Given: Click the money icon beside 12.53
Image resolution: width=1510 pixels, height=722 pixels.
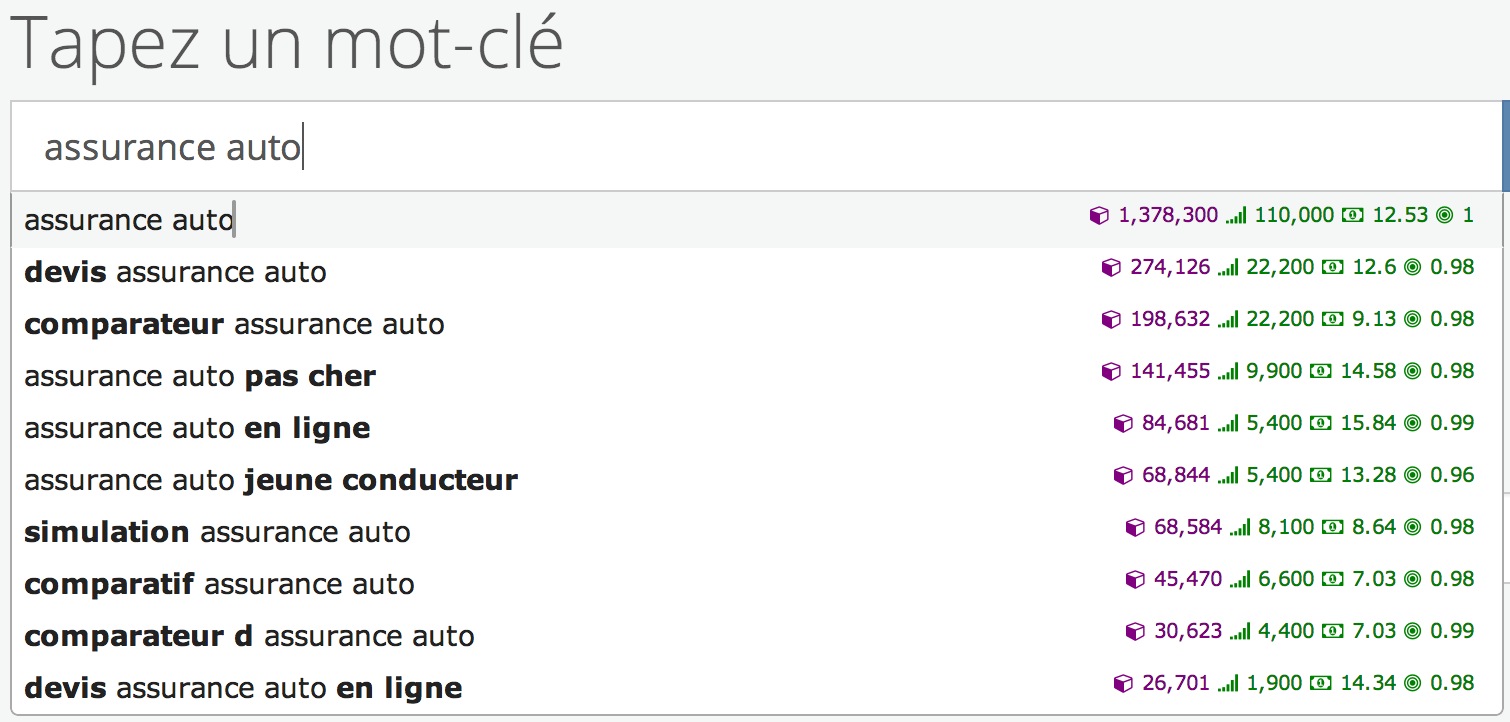Looking at the screenshot, I should click(x=1351, y=215).
